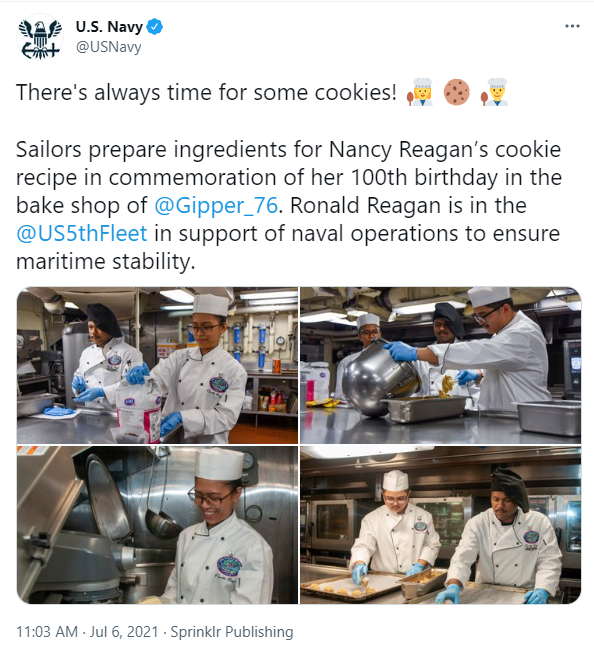
Task: Click the blue verified badge icon
Action: (x=155, y=27)
